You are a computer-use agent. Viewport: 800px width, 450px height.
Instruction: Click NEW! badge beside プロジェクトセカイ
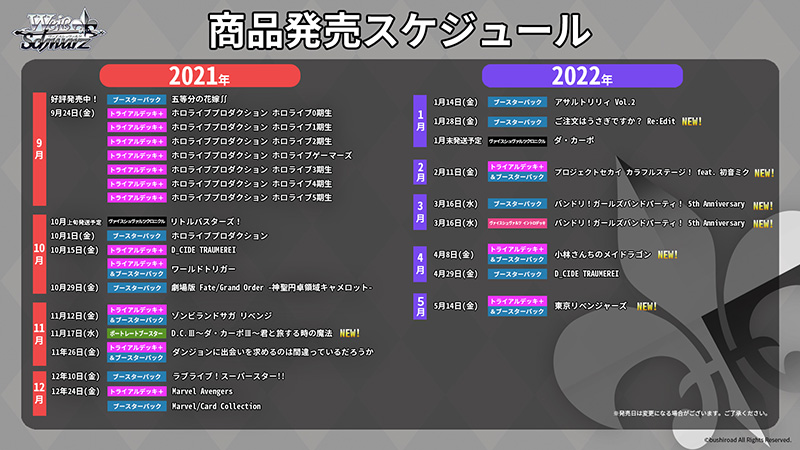click(x=764, y=173)
